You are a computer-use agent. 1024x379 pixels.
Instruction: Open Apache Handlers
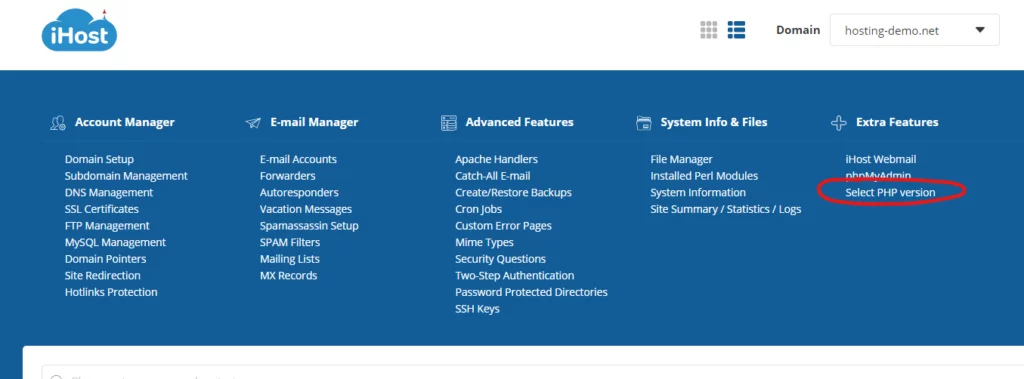(496, 159)
